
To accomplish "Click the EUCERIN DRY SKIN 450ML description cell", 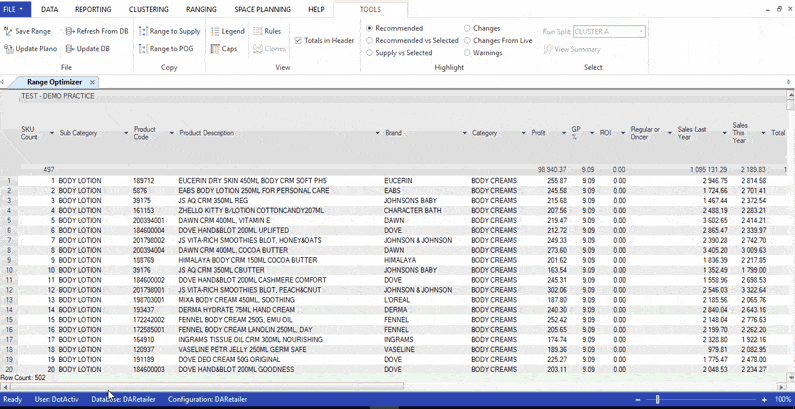I will click(x=254, y=181).
